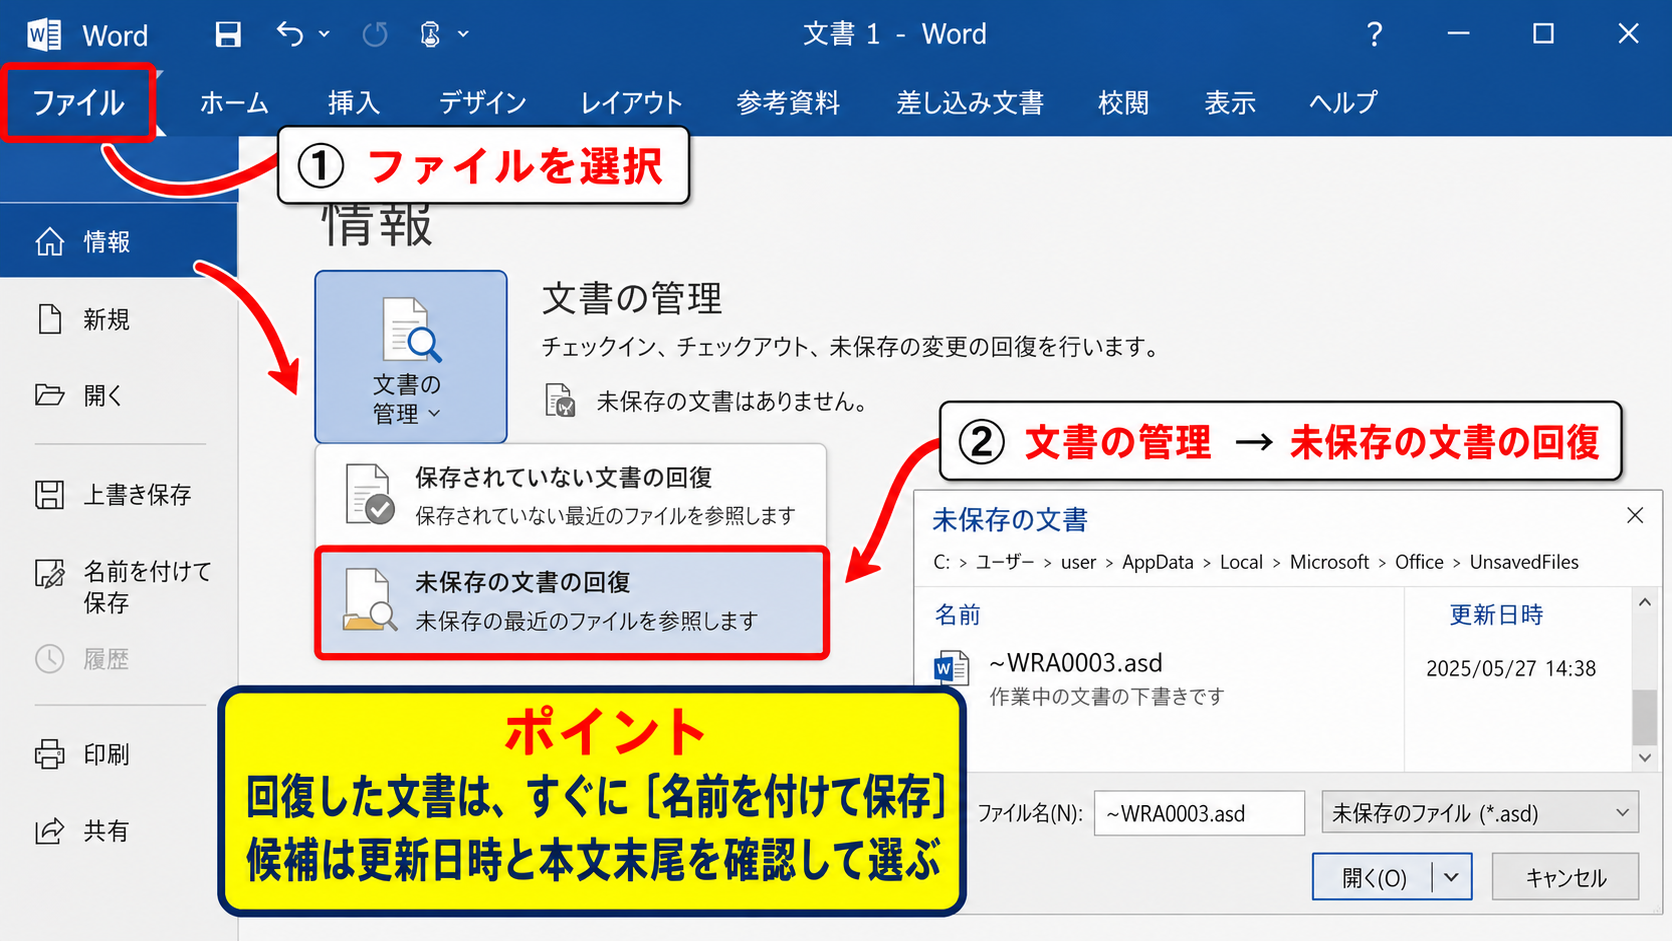Switch to the 表示 tab
Screen dimensions: 1672x941
coord(1230,102)
